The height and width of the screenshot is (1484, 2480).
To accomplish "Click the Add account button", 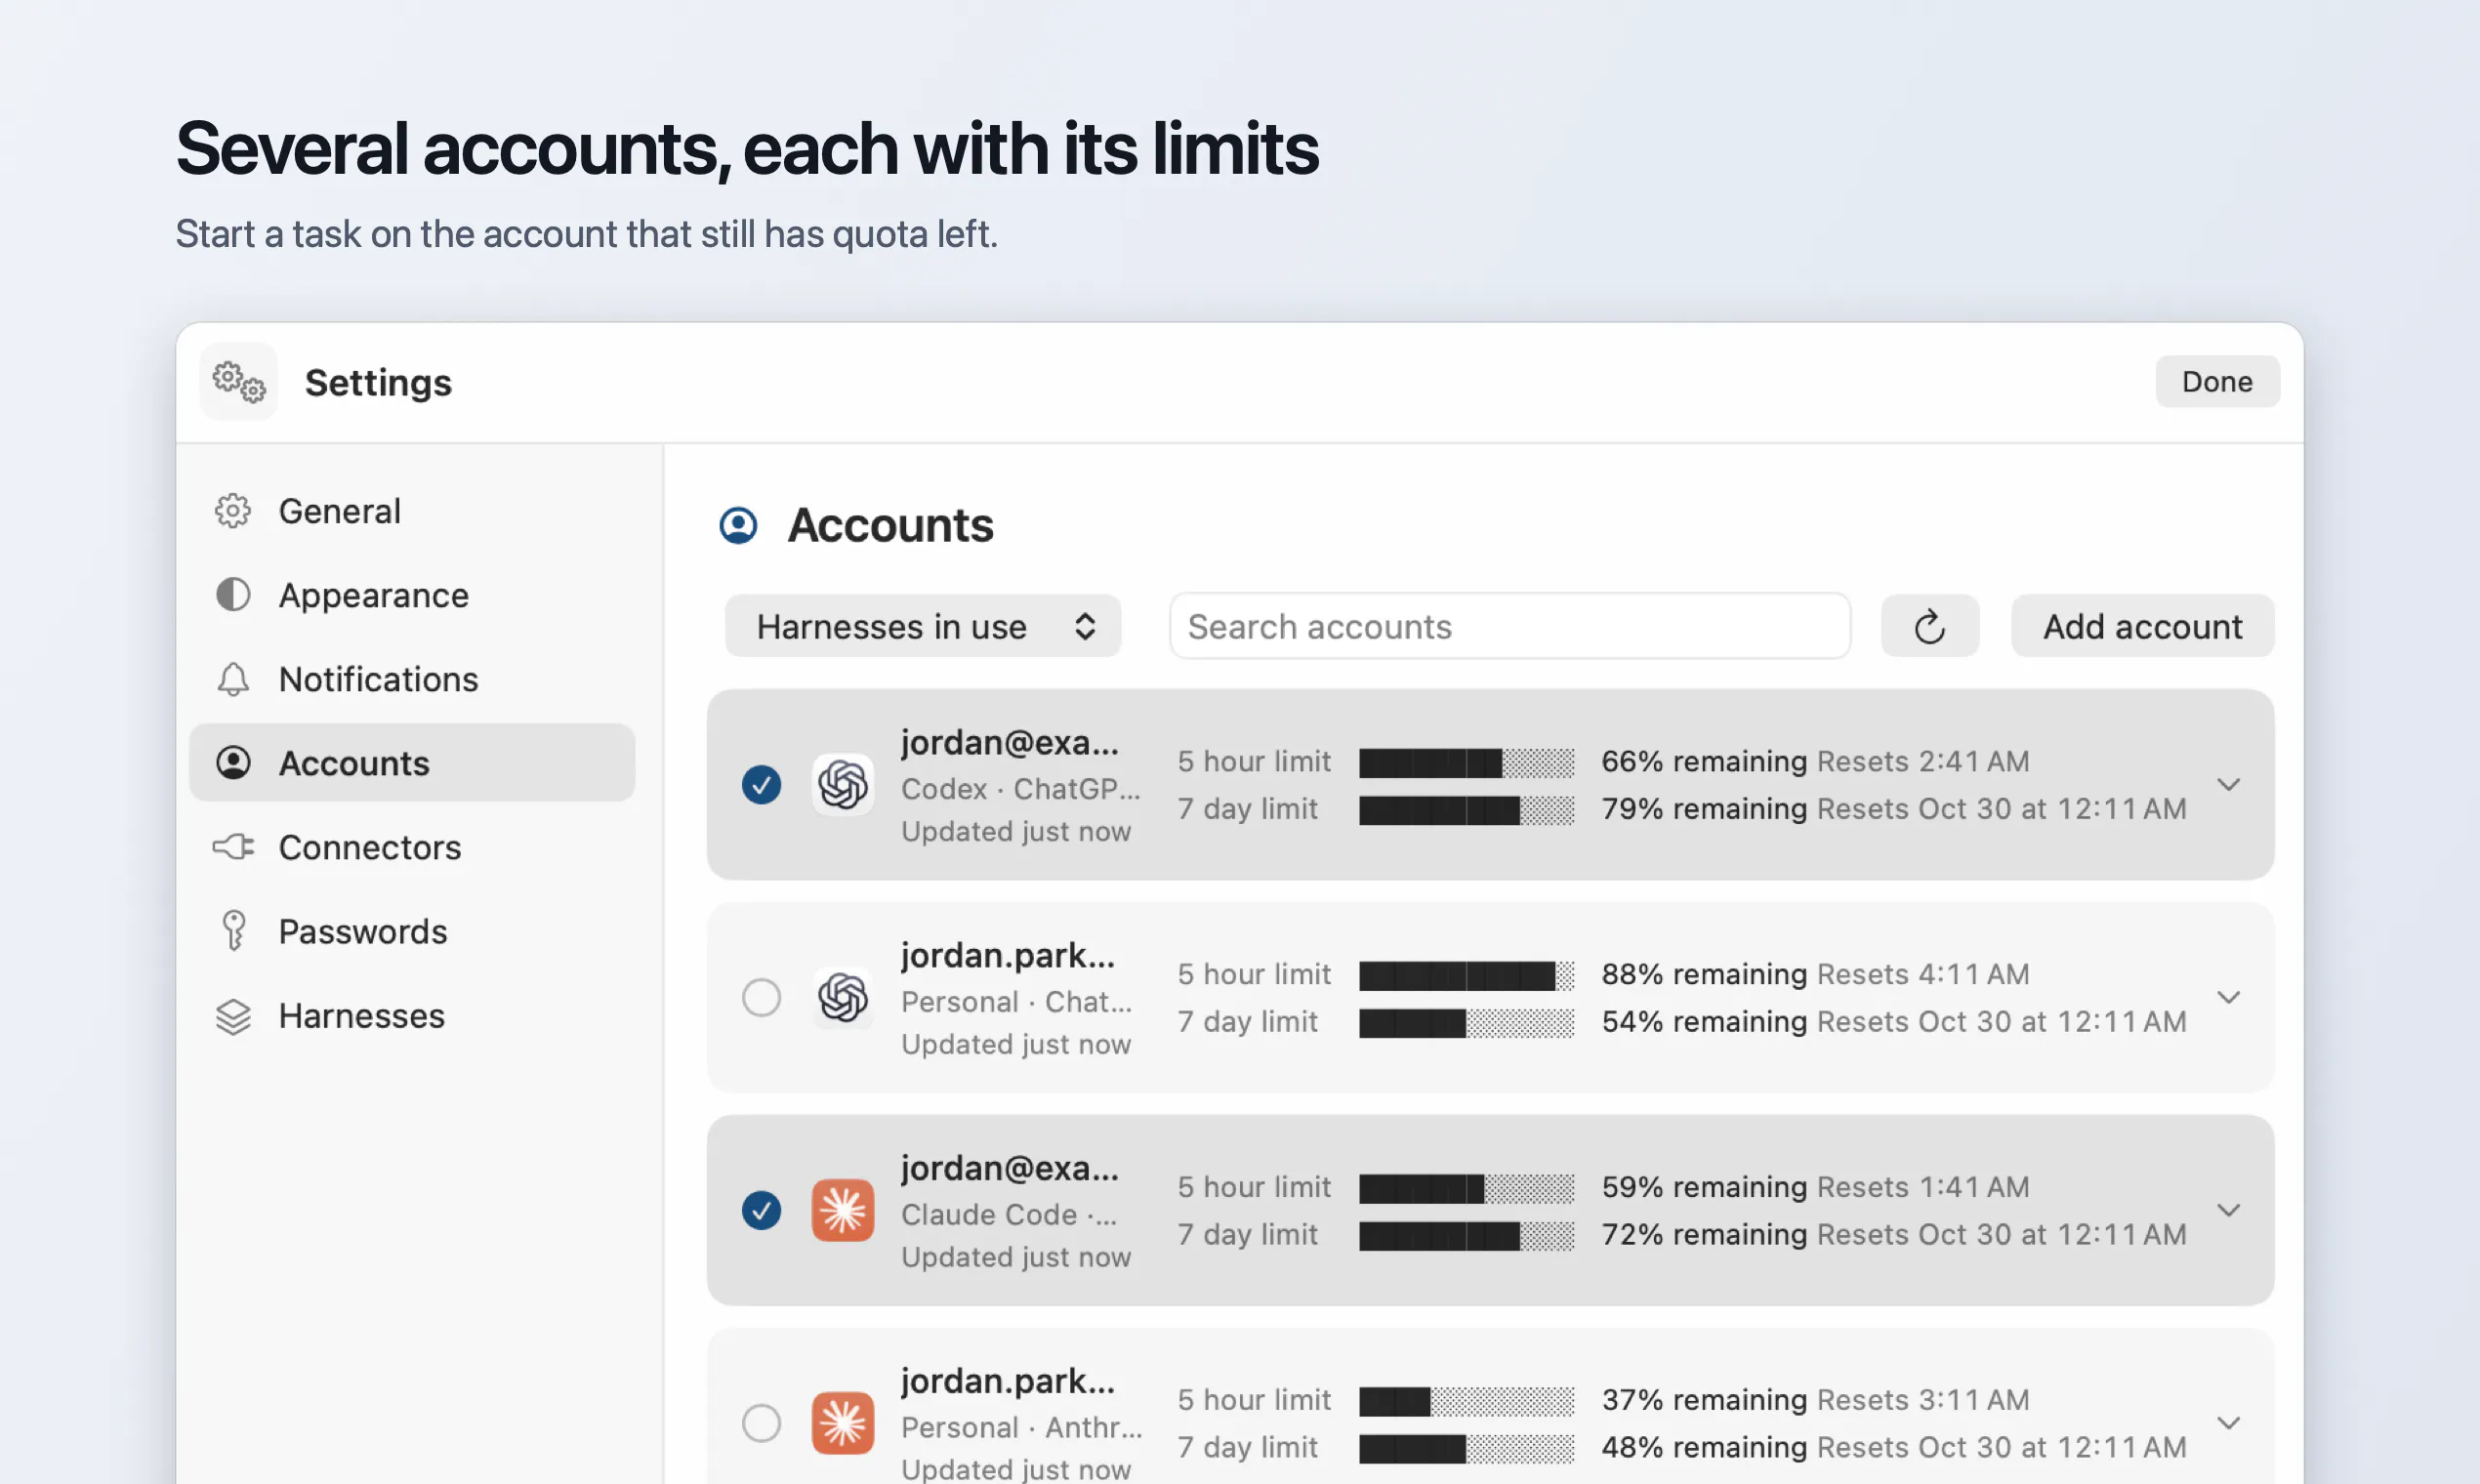I will pyautogui.click(x=2143, y=627).
